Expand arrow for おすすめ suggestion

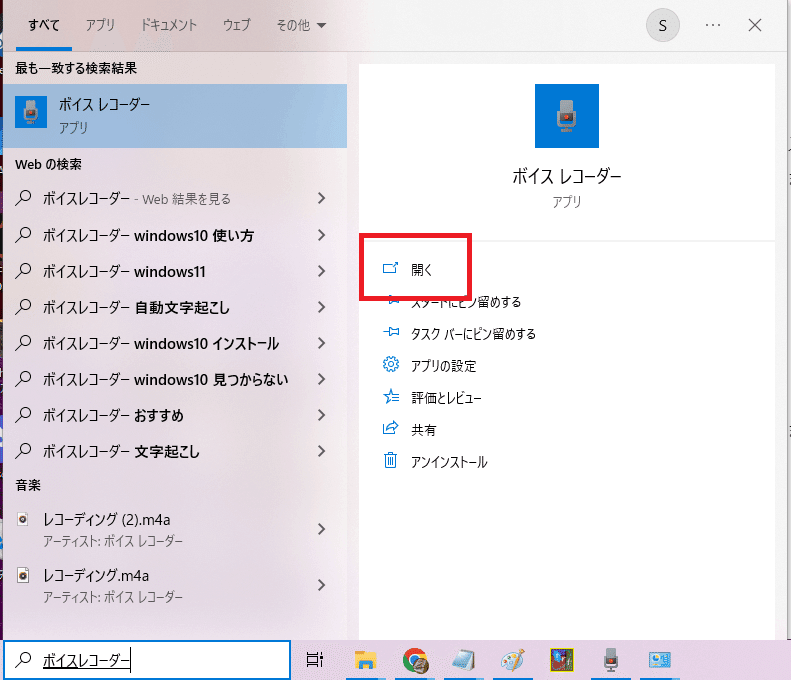(x=321, y=415)
